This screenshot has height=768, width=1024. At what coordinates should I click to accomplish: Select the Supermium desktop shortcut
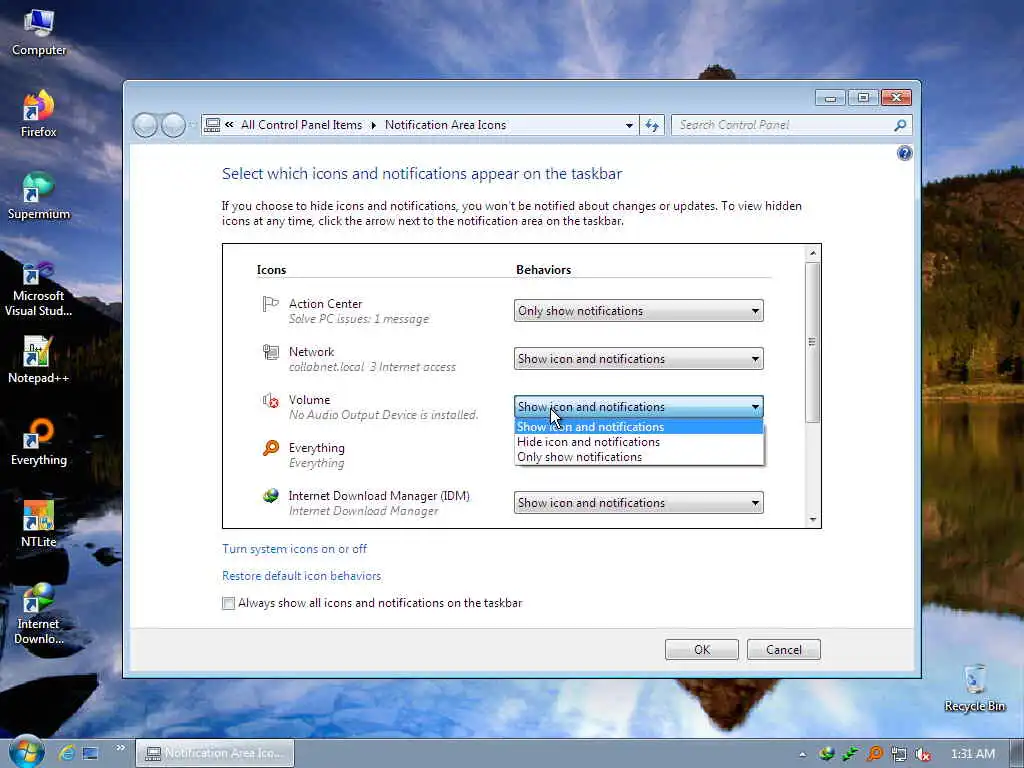(x=38, y=196)
